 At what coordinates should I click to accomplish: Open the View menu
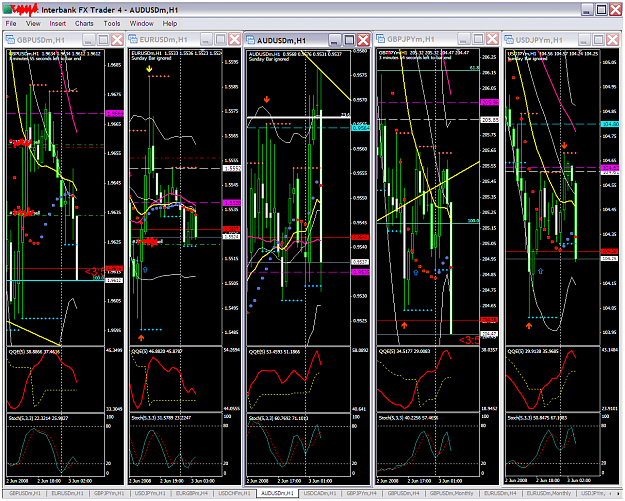(x=33, y=24)
